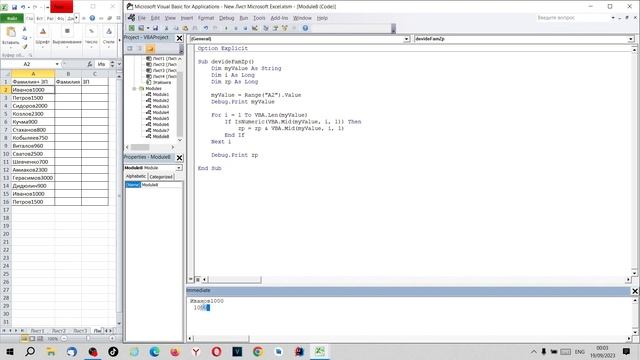Toggle Design Mode icon in VBA toolbar

point(255,28)
